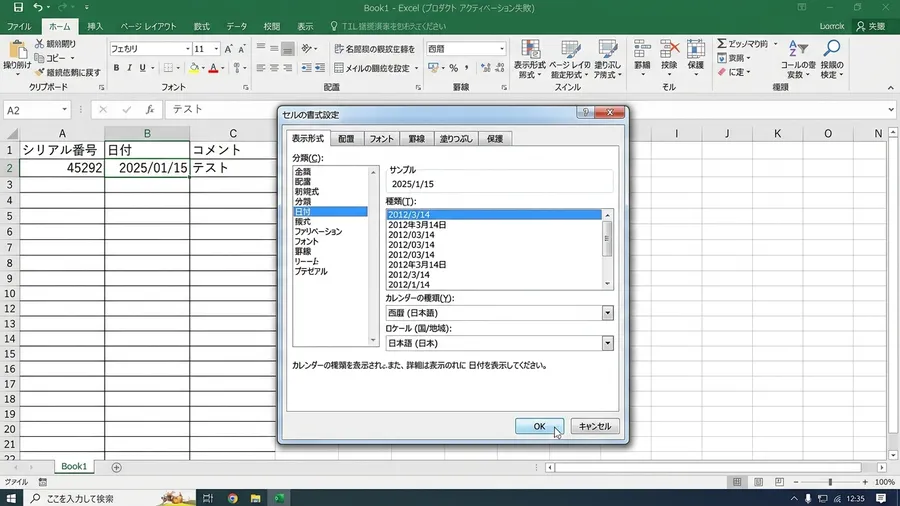Toggle Align Right in alignment group

click(x=288, y=68)
